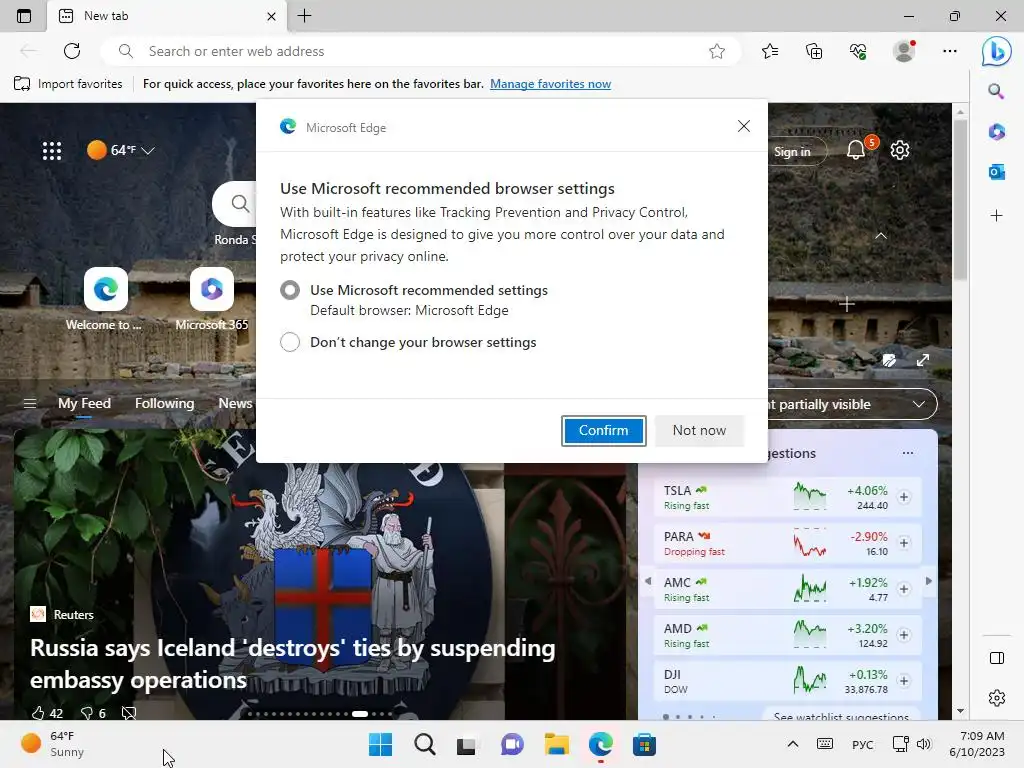Show previous watchlist card arrow
Viewport: 1024px width, 768px height.
(648, 581)
